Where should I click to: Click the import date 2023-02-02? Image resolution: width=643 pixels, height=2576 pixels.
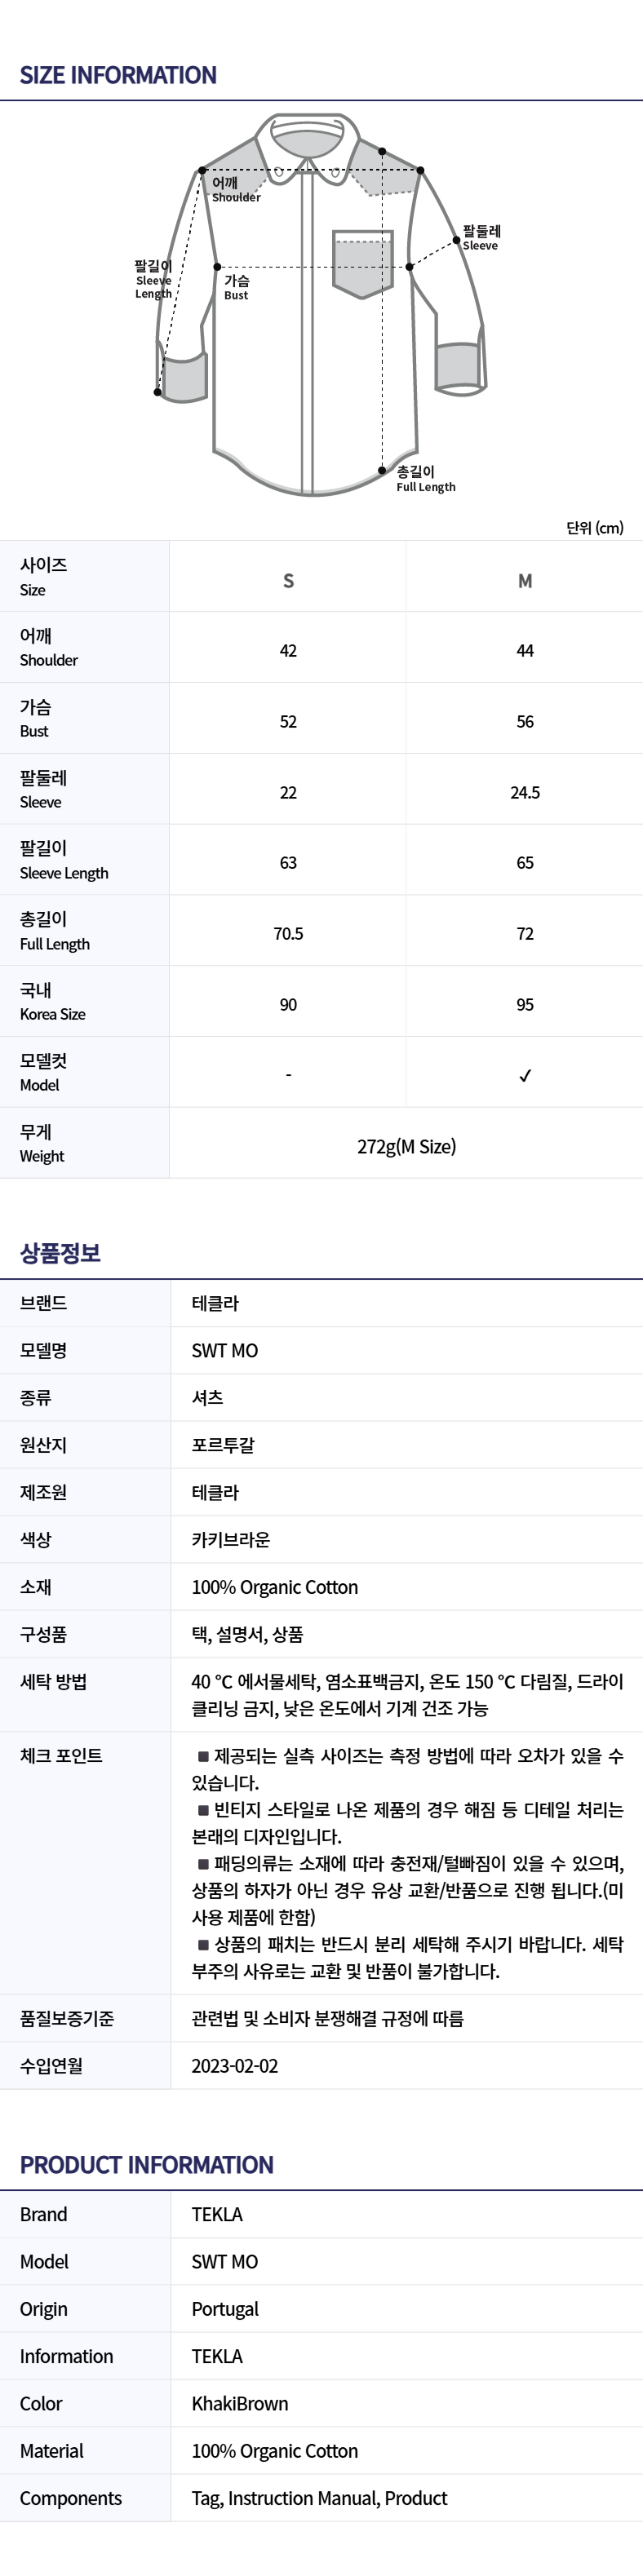pos(235,2066)
